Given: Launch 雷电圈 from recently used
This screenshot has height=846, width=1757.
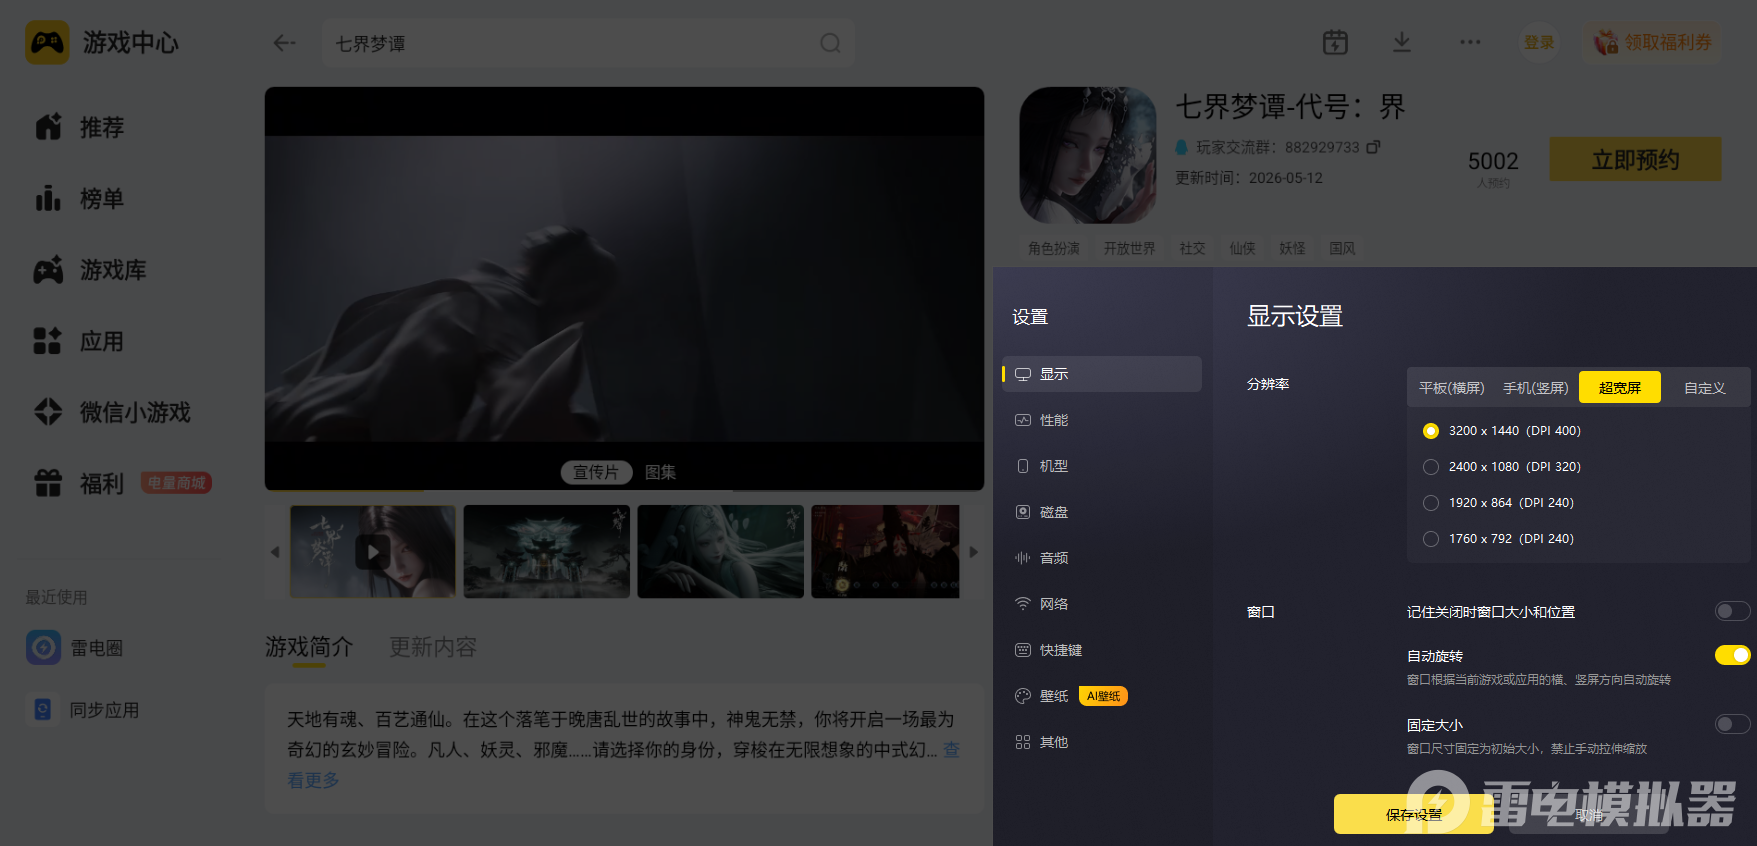Looking at the screenshot, I should (x=75, y=648).
